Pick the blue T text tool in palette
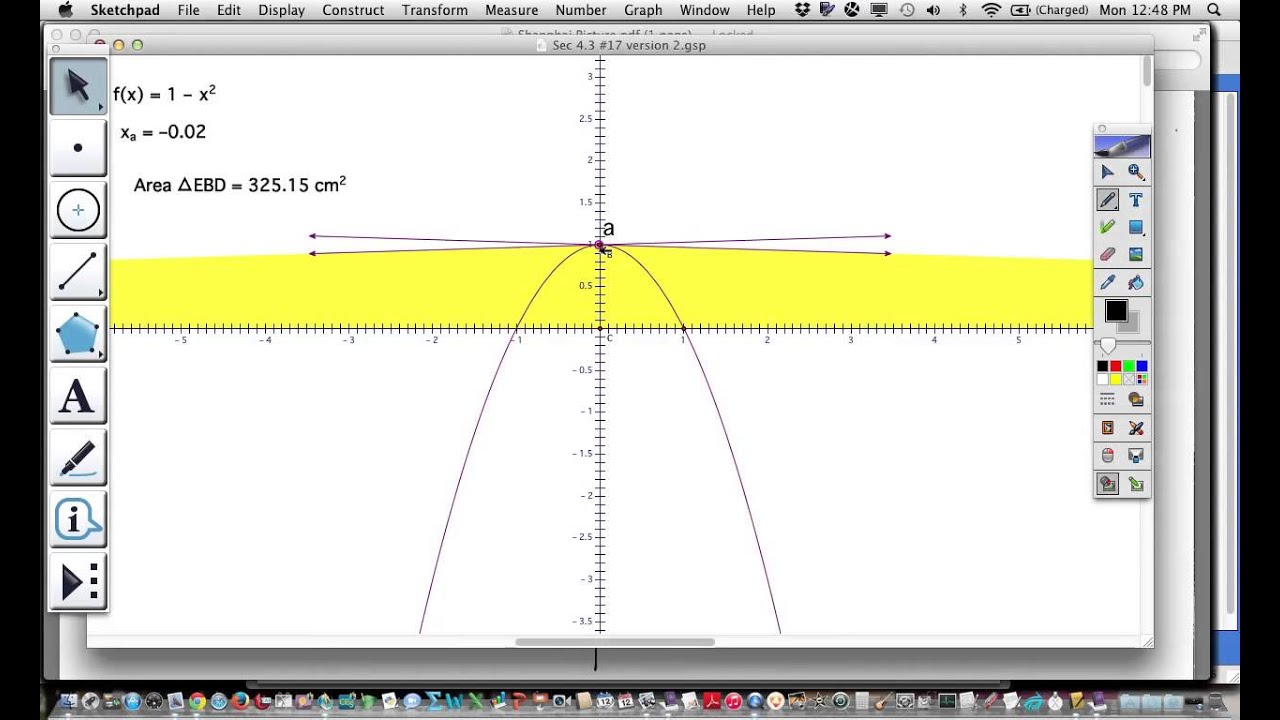Screen dimensions: 1280x720 (1136, 200)
